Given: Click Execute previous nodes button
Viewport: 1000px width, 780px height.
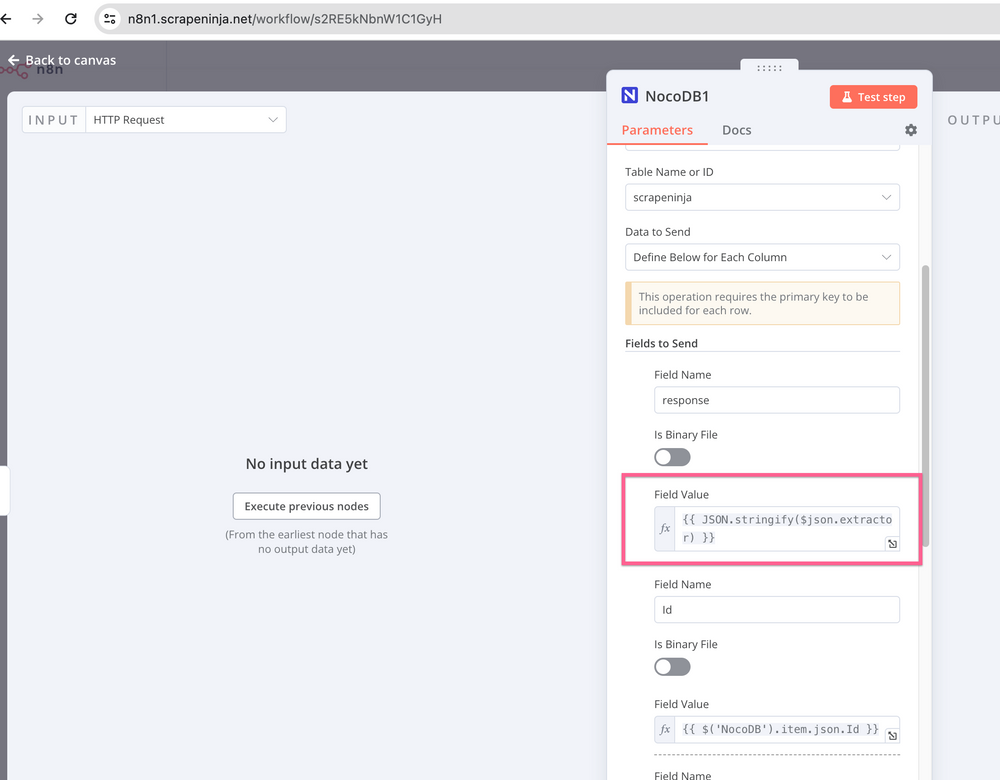Looking at the screenshot, I should [x=306, y=507].
